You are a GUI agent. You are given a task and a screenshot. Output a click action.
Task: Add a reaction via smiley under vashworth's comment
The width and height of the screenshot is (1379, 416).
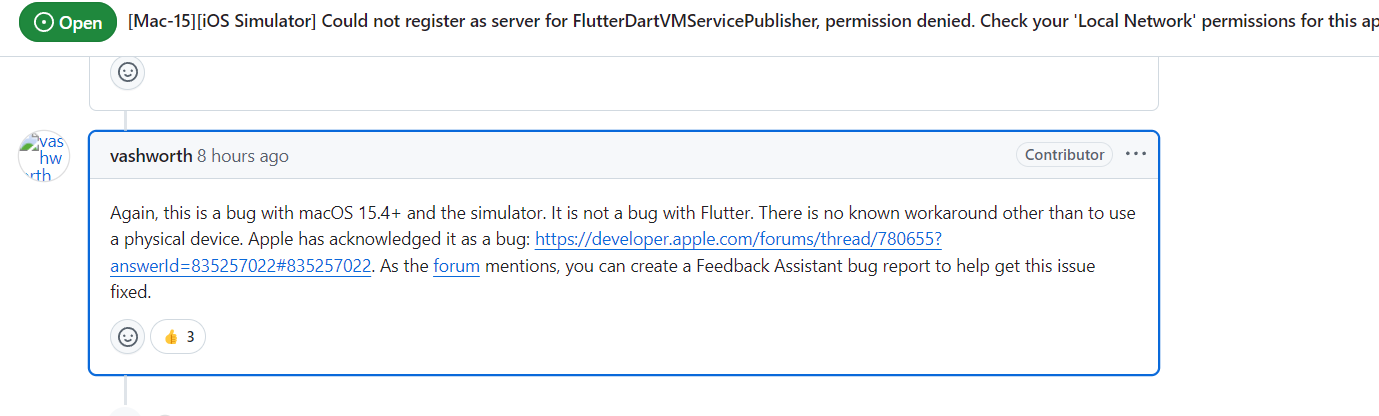pos(127,337)
